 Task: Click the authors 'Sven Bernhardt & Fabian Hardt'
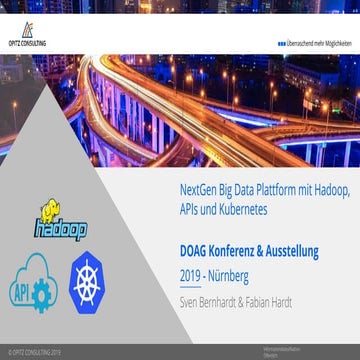(x=236, y=303)
